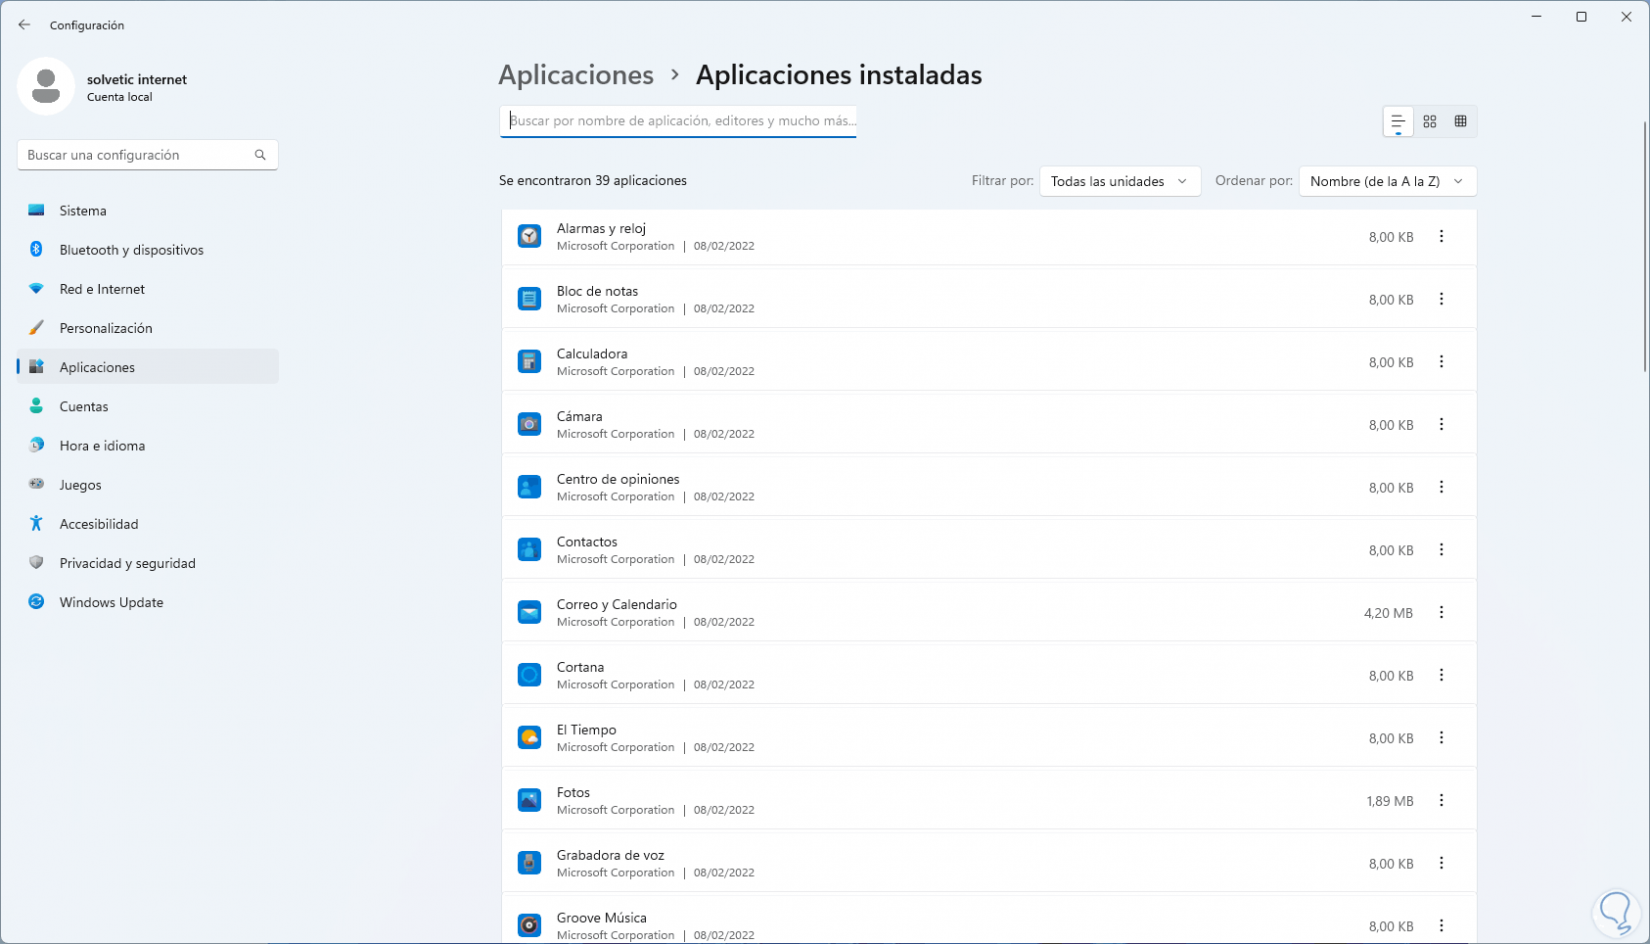The width and height of the screenshot is (1650, 944).
Task: Maximize the Configuración window
Action: 1581,17
